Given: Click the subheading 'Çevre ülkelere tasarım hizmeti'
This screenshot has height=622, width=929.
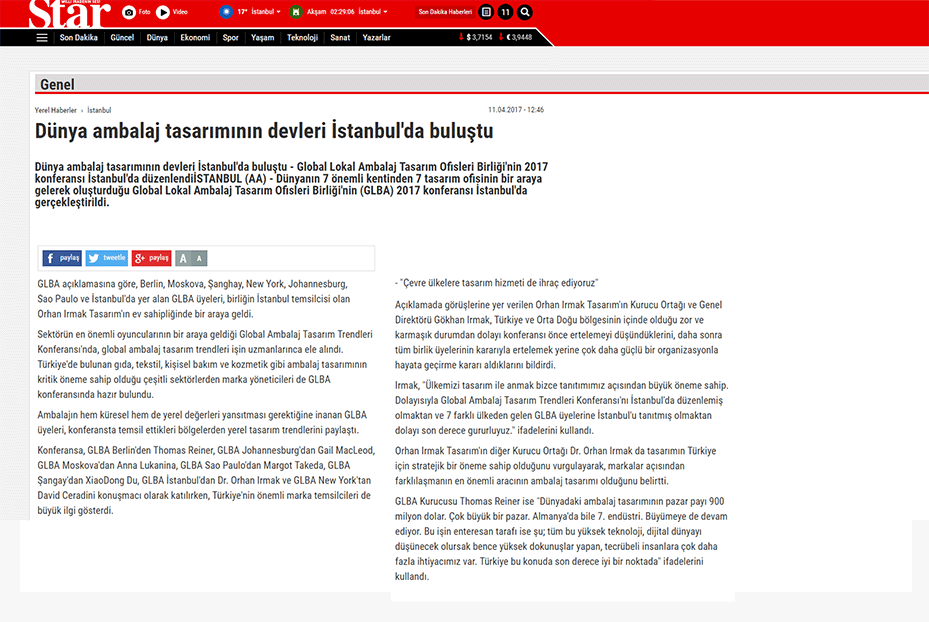Looking at the screenshot, I should coord(496,283).
